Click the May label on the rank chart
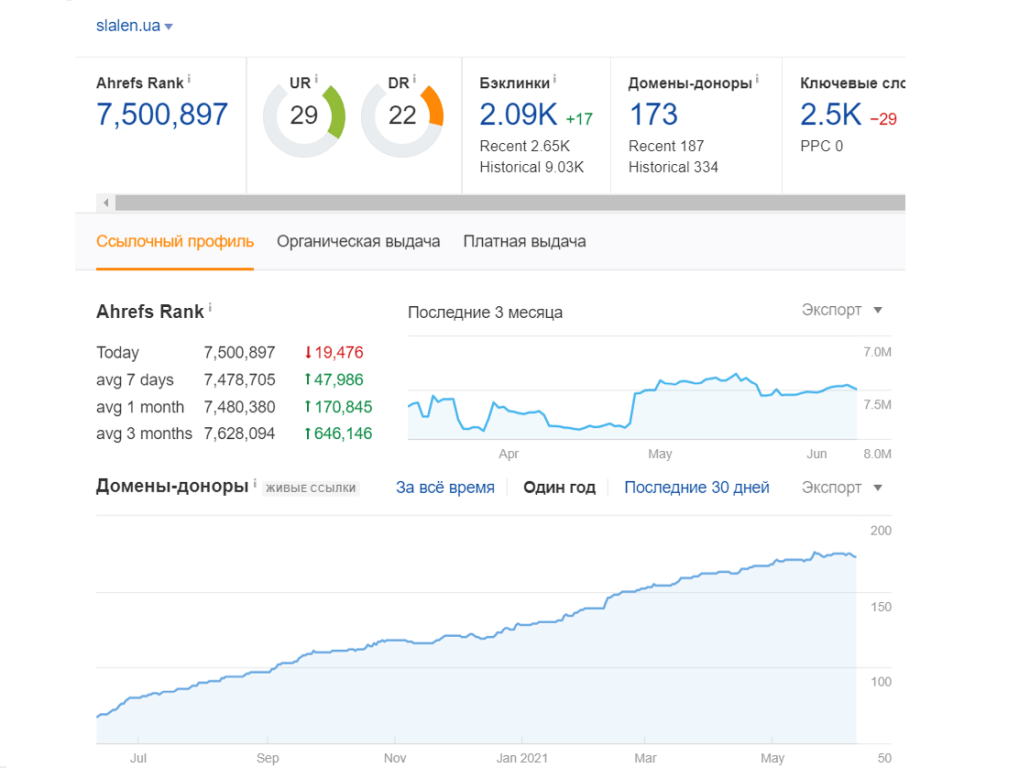1019x768 pixels. (660, 454)
